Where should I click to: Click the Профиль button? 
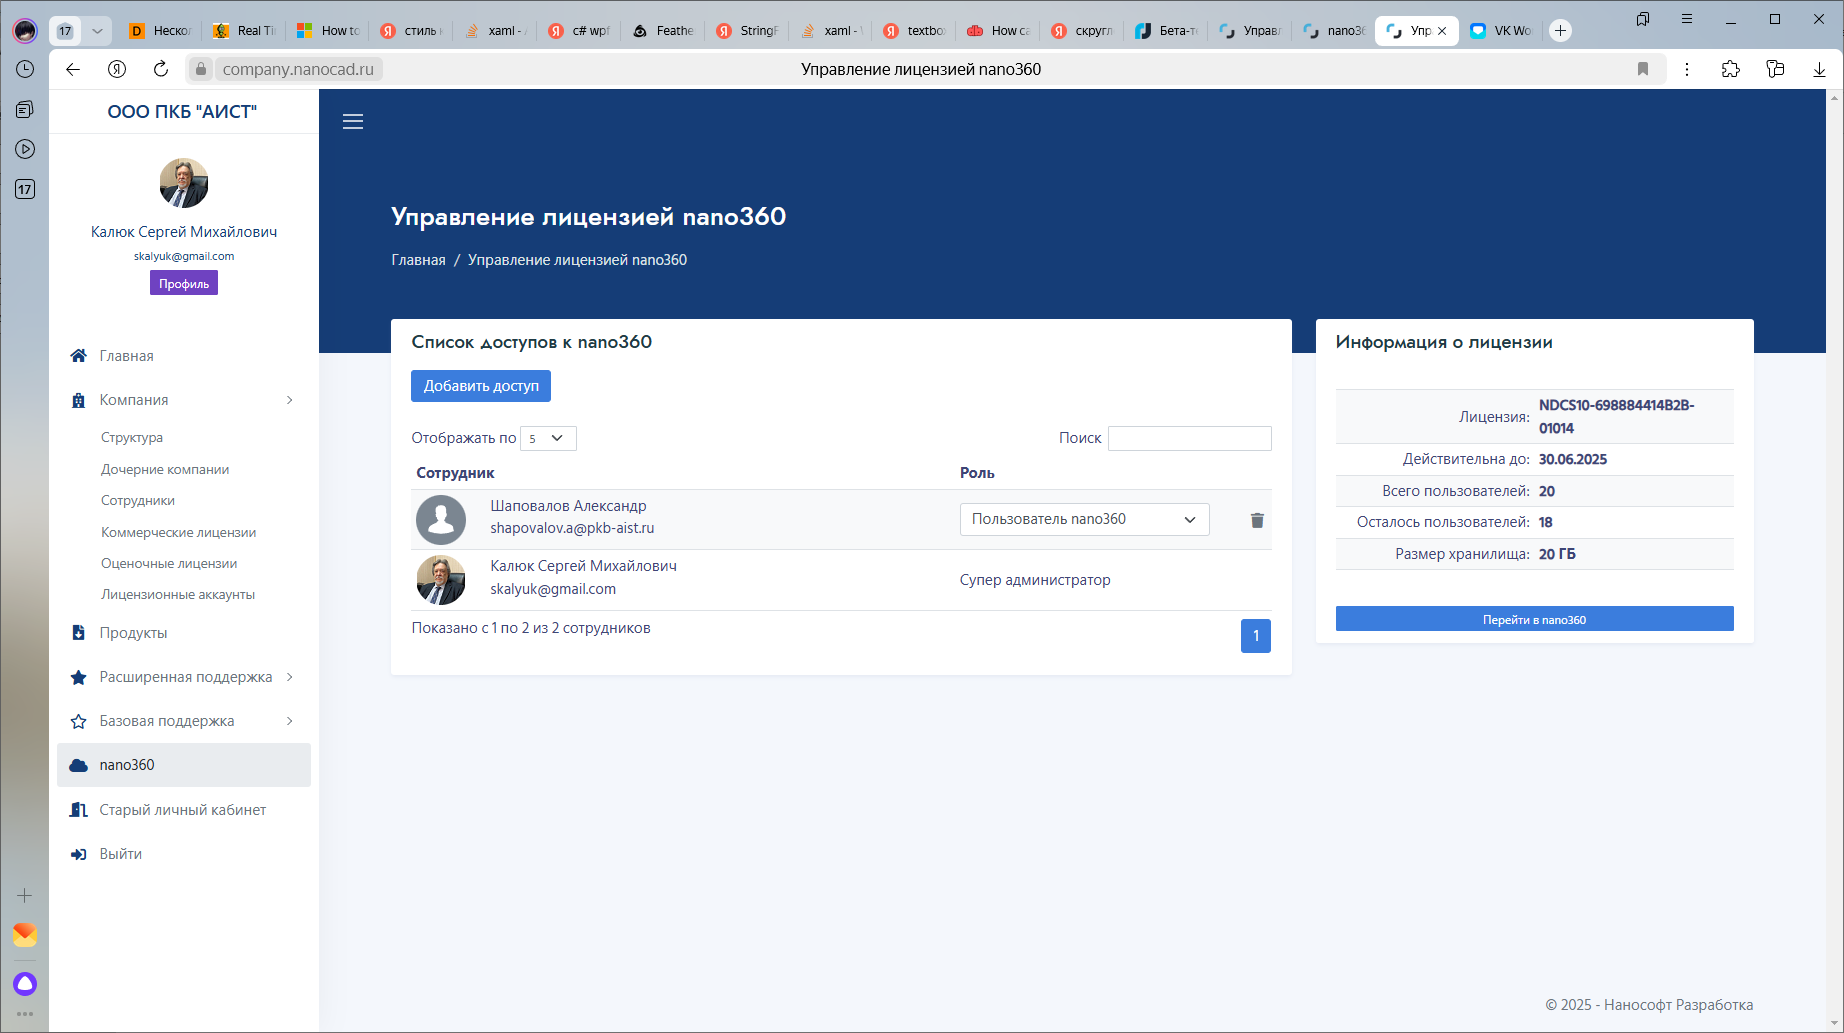tap(184, 284)
